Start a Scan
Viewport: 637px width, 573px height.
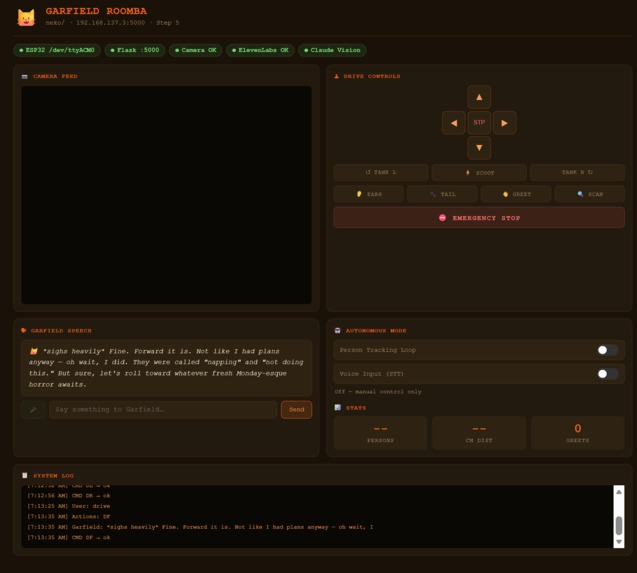[x=589, y=194]
